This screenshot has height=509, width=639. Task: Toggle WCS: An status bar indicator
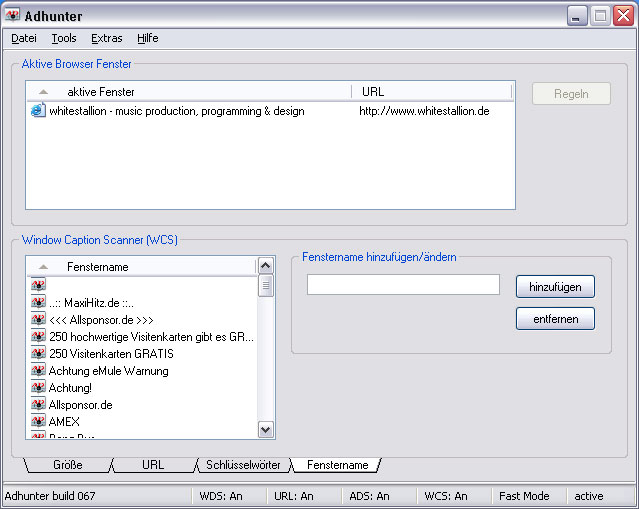pos(445,495)
